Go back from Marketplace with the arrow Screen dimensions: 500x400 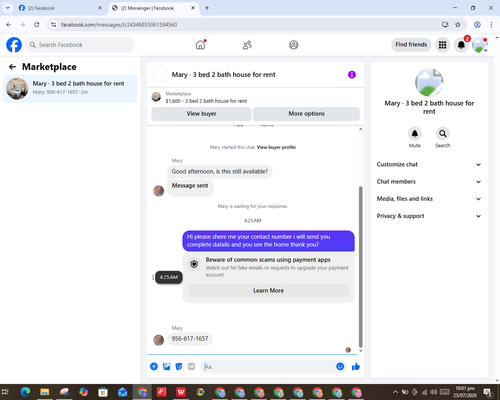12,67
